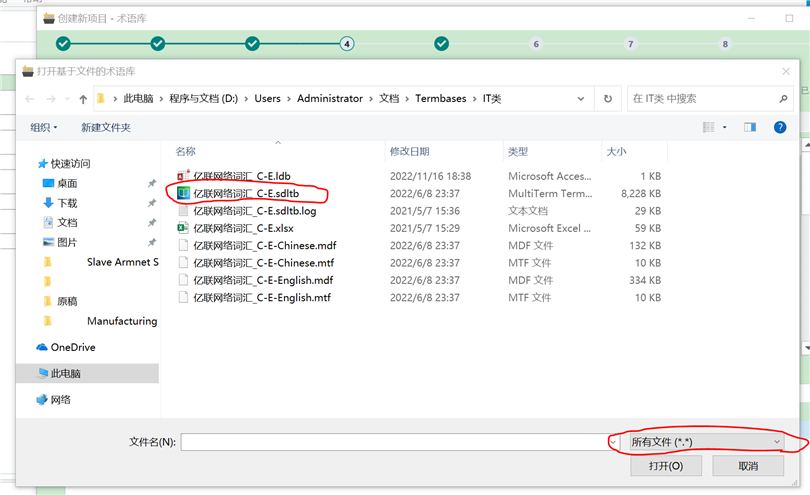This screenshot has width=810, height=495.
Task: Click 新建文件夹 button
Action: (x=106, y=127)
